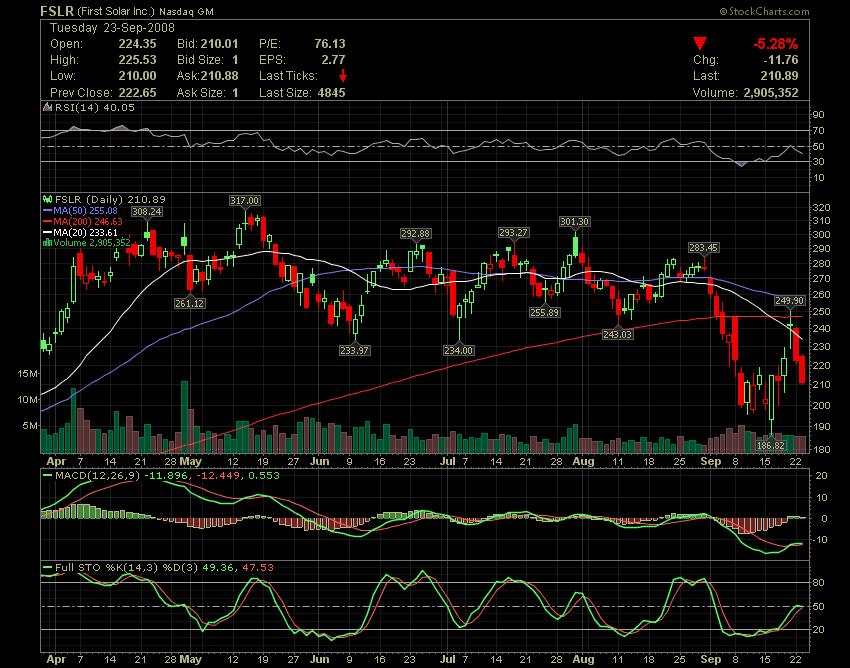Click the Ask Size value 1
Image resolution: width=850 pixels, height=668 pixels.
point(235,93)
